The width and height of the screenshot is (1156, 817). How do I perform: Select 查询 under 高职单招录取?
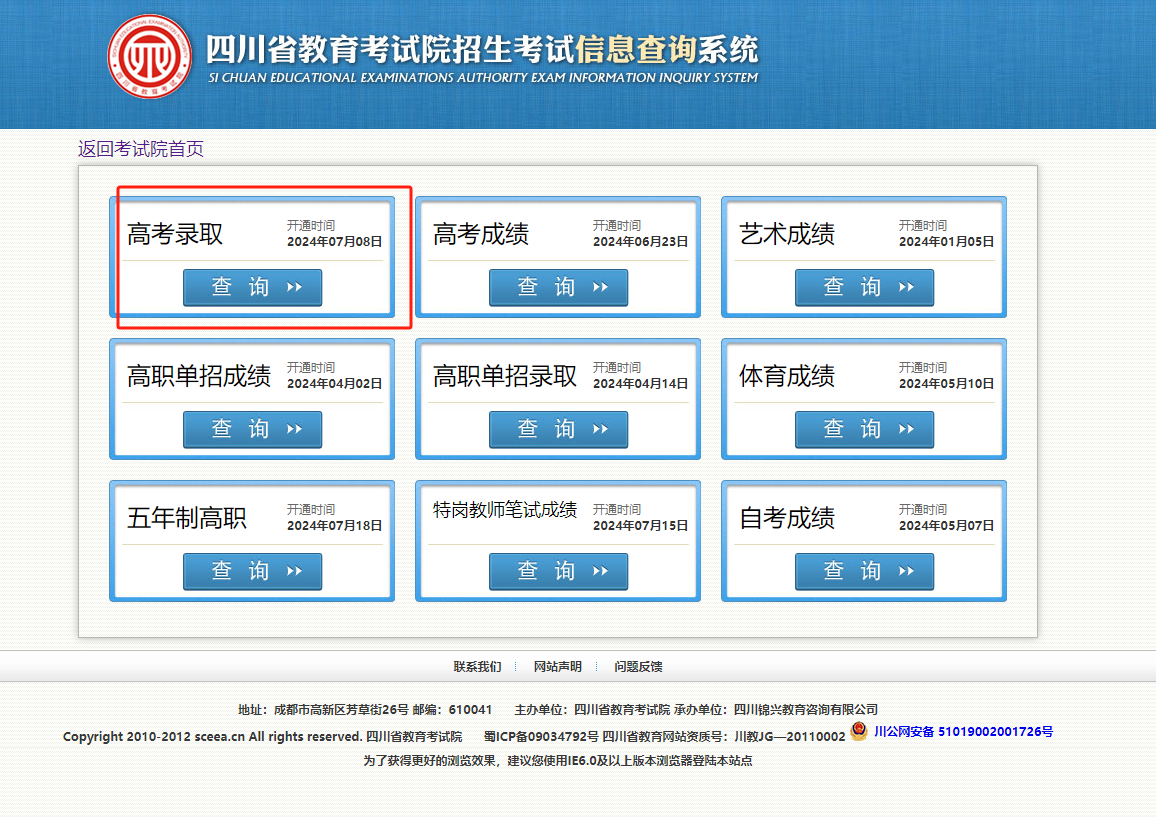coord(558,429)
